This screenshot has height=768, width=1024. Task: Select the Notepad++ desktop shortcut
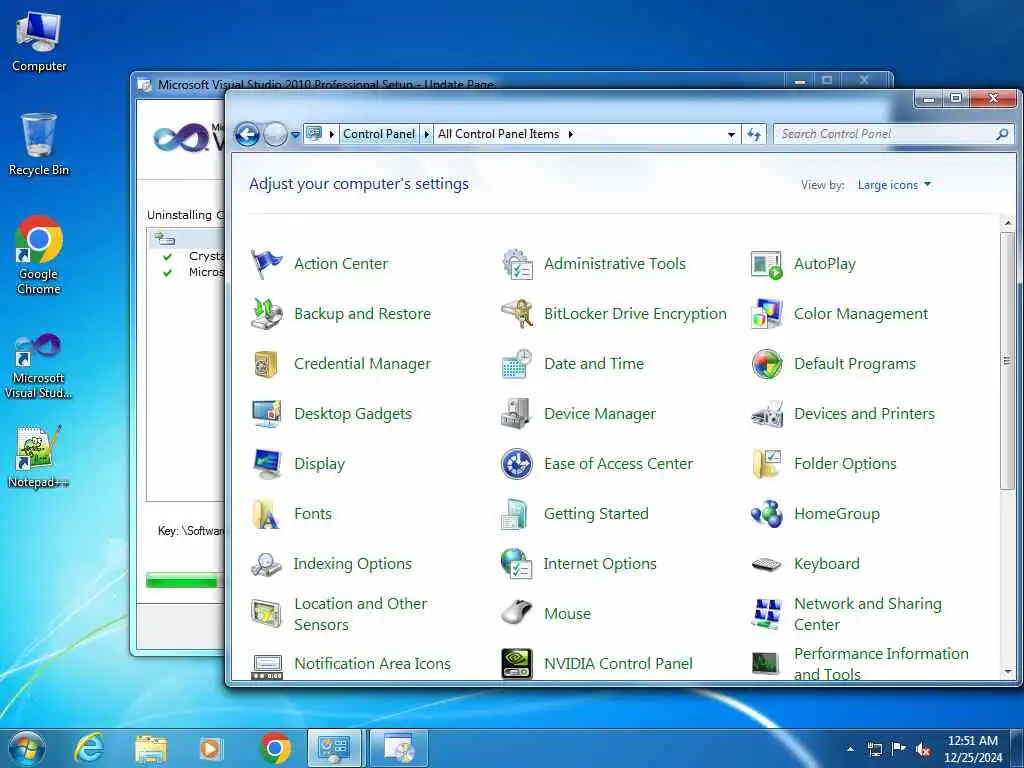pos(37,456)
